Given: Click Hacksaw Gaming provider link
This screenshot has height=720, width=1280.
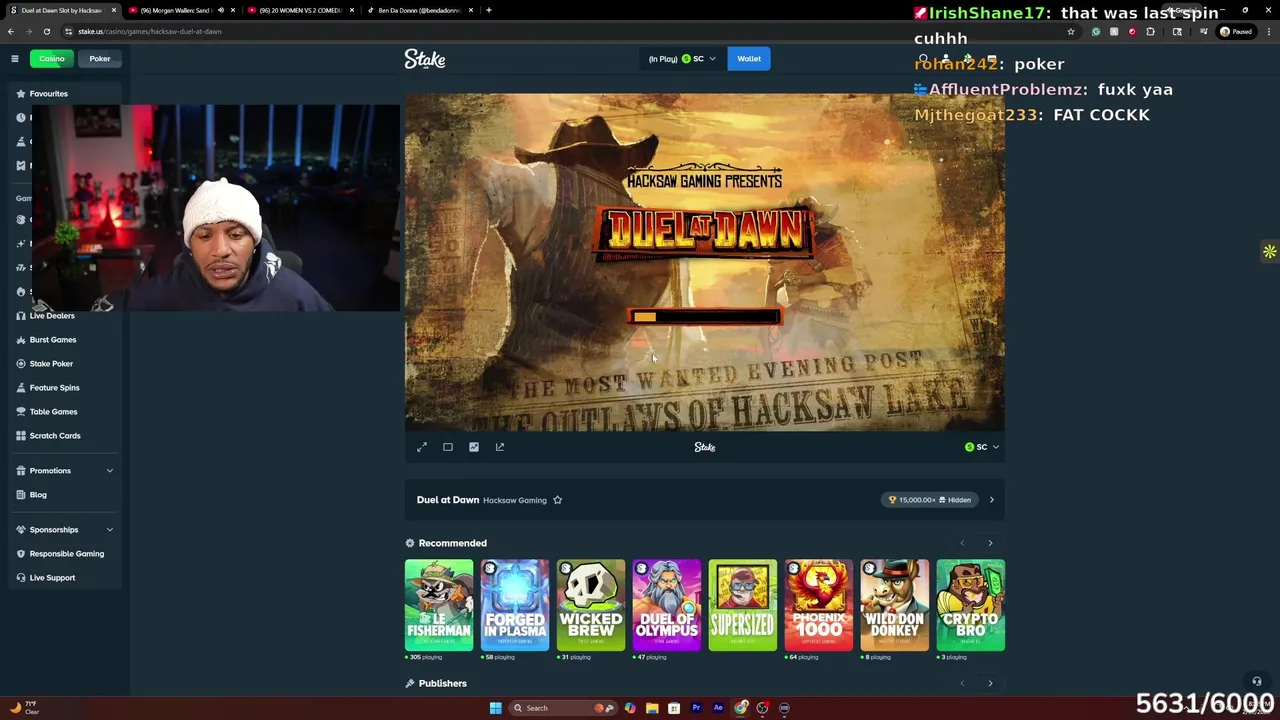Looking at the screenshot, I should coord(515,500).
